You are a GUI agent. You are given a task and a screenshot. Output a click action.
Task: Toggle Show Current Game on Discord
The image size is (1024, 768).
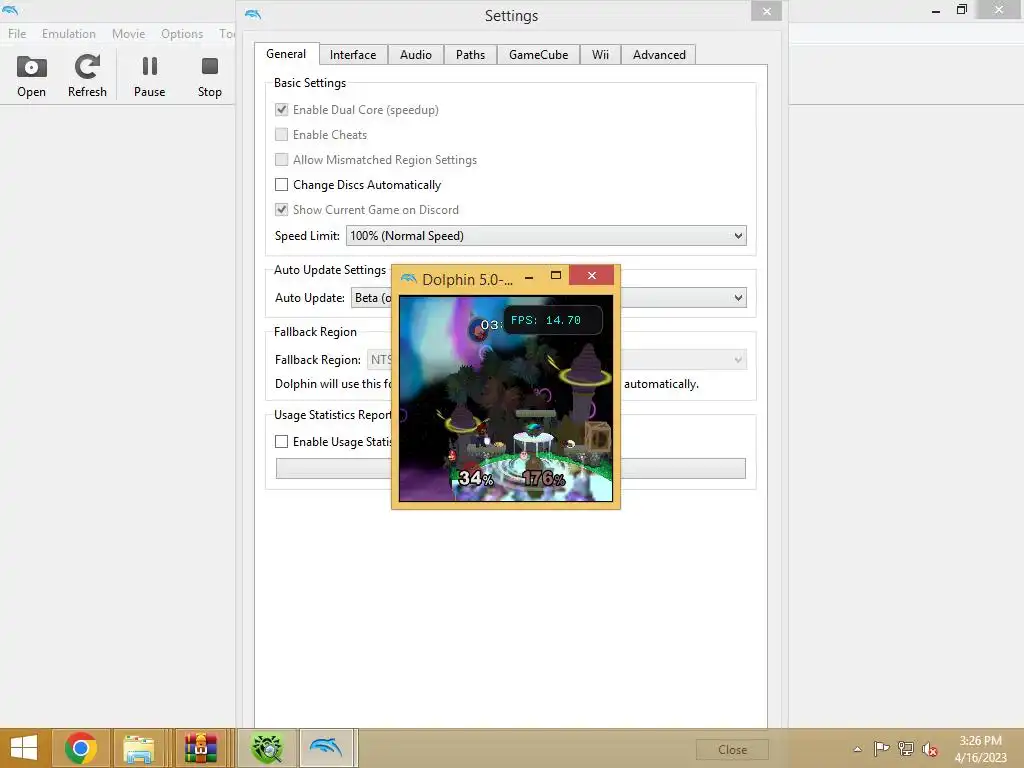click(281, 210)
